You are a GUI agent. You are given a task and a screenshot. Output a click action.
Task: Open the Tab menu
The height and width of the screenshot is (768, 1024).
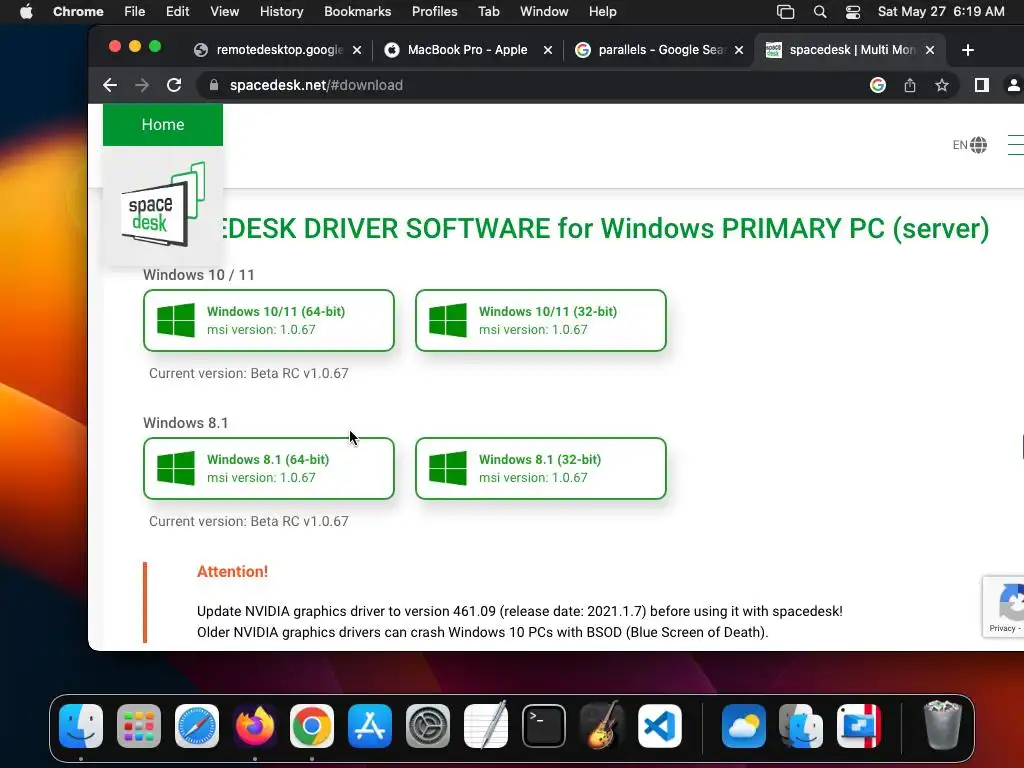488,12
